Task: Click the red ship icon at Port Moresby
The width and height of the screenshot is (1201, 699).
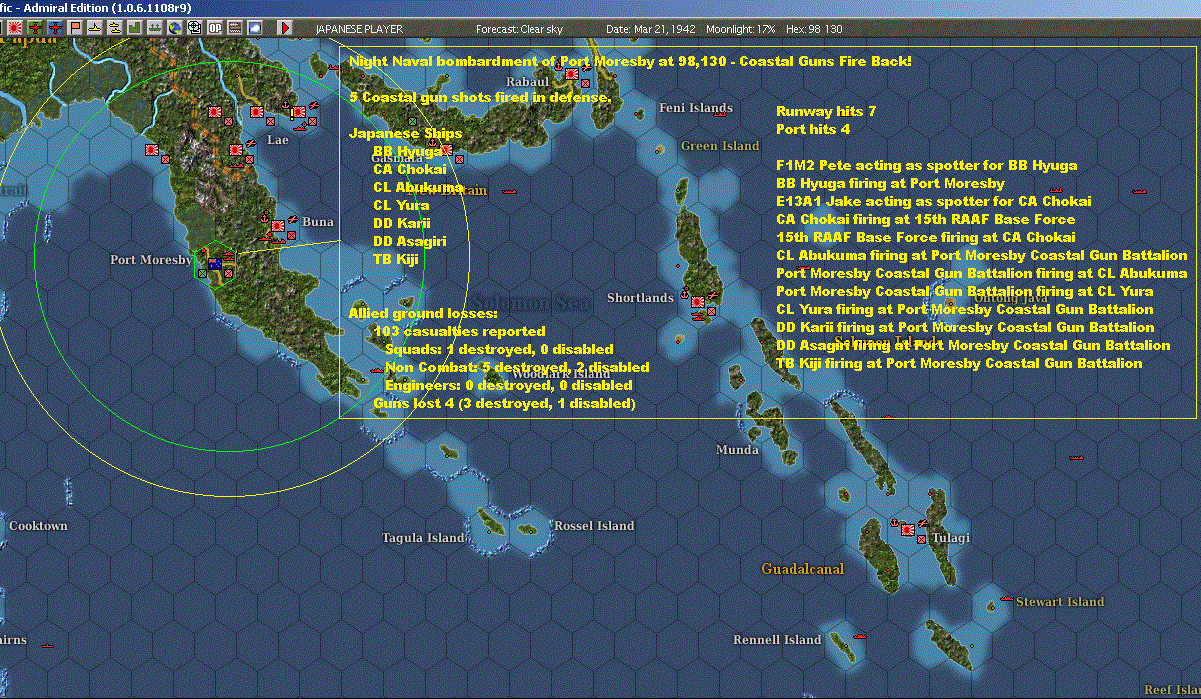Action: (x=228, y=256)
